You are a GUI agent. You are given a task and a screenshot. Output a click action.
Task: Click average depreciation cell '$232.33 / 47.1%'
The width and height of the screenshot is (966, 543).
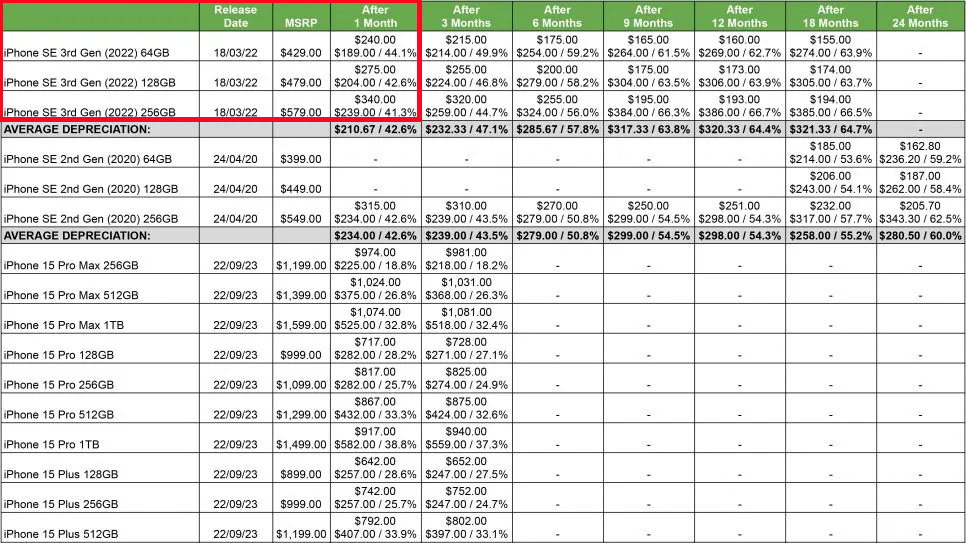(466, 129)
